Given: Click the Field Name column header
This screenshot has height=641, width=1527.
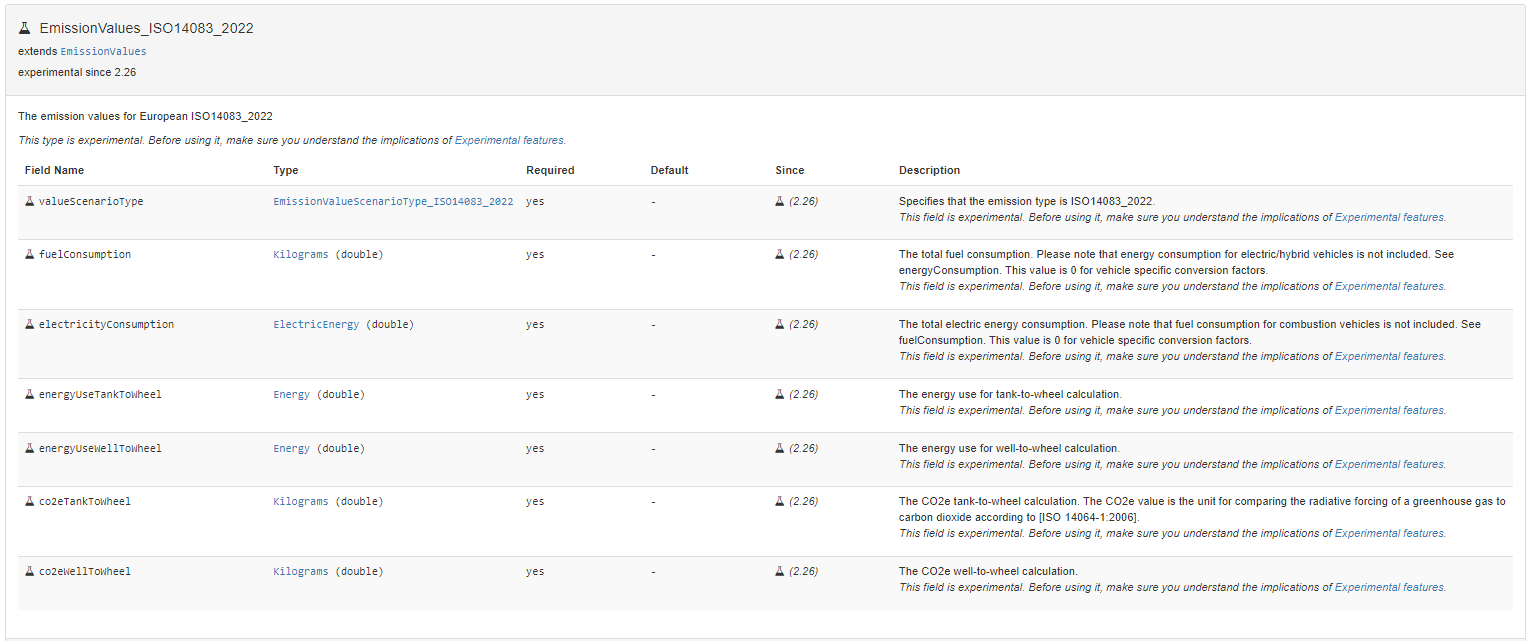Looking at the screenshot, I should [54, 170].
